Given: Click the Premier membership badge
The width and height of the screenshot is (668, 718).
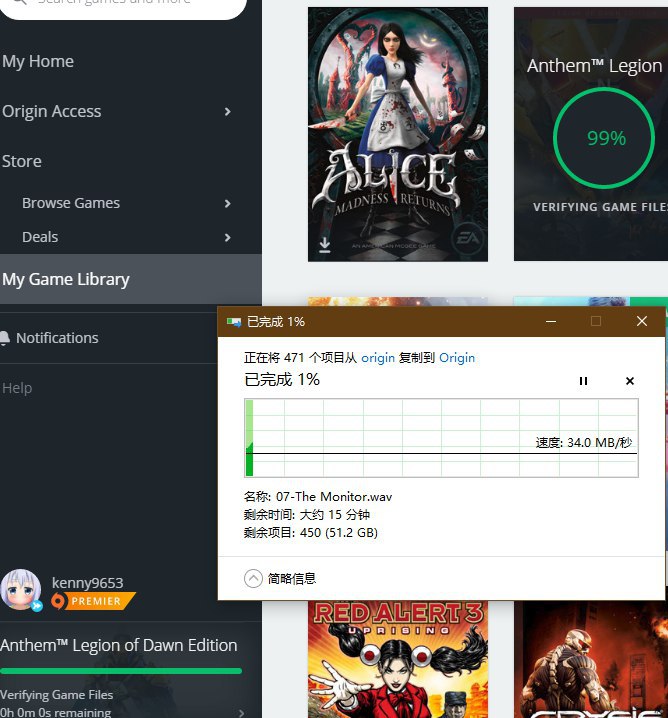Looking at the screenshot, I should pos(93,601).
